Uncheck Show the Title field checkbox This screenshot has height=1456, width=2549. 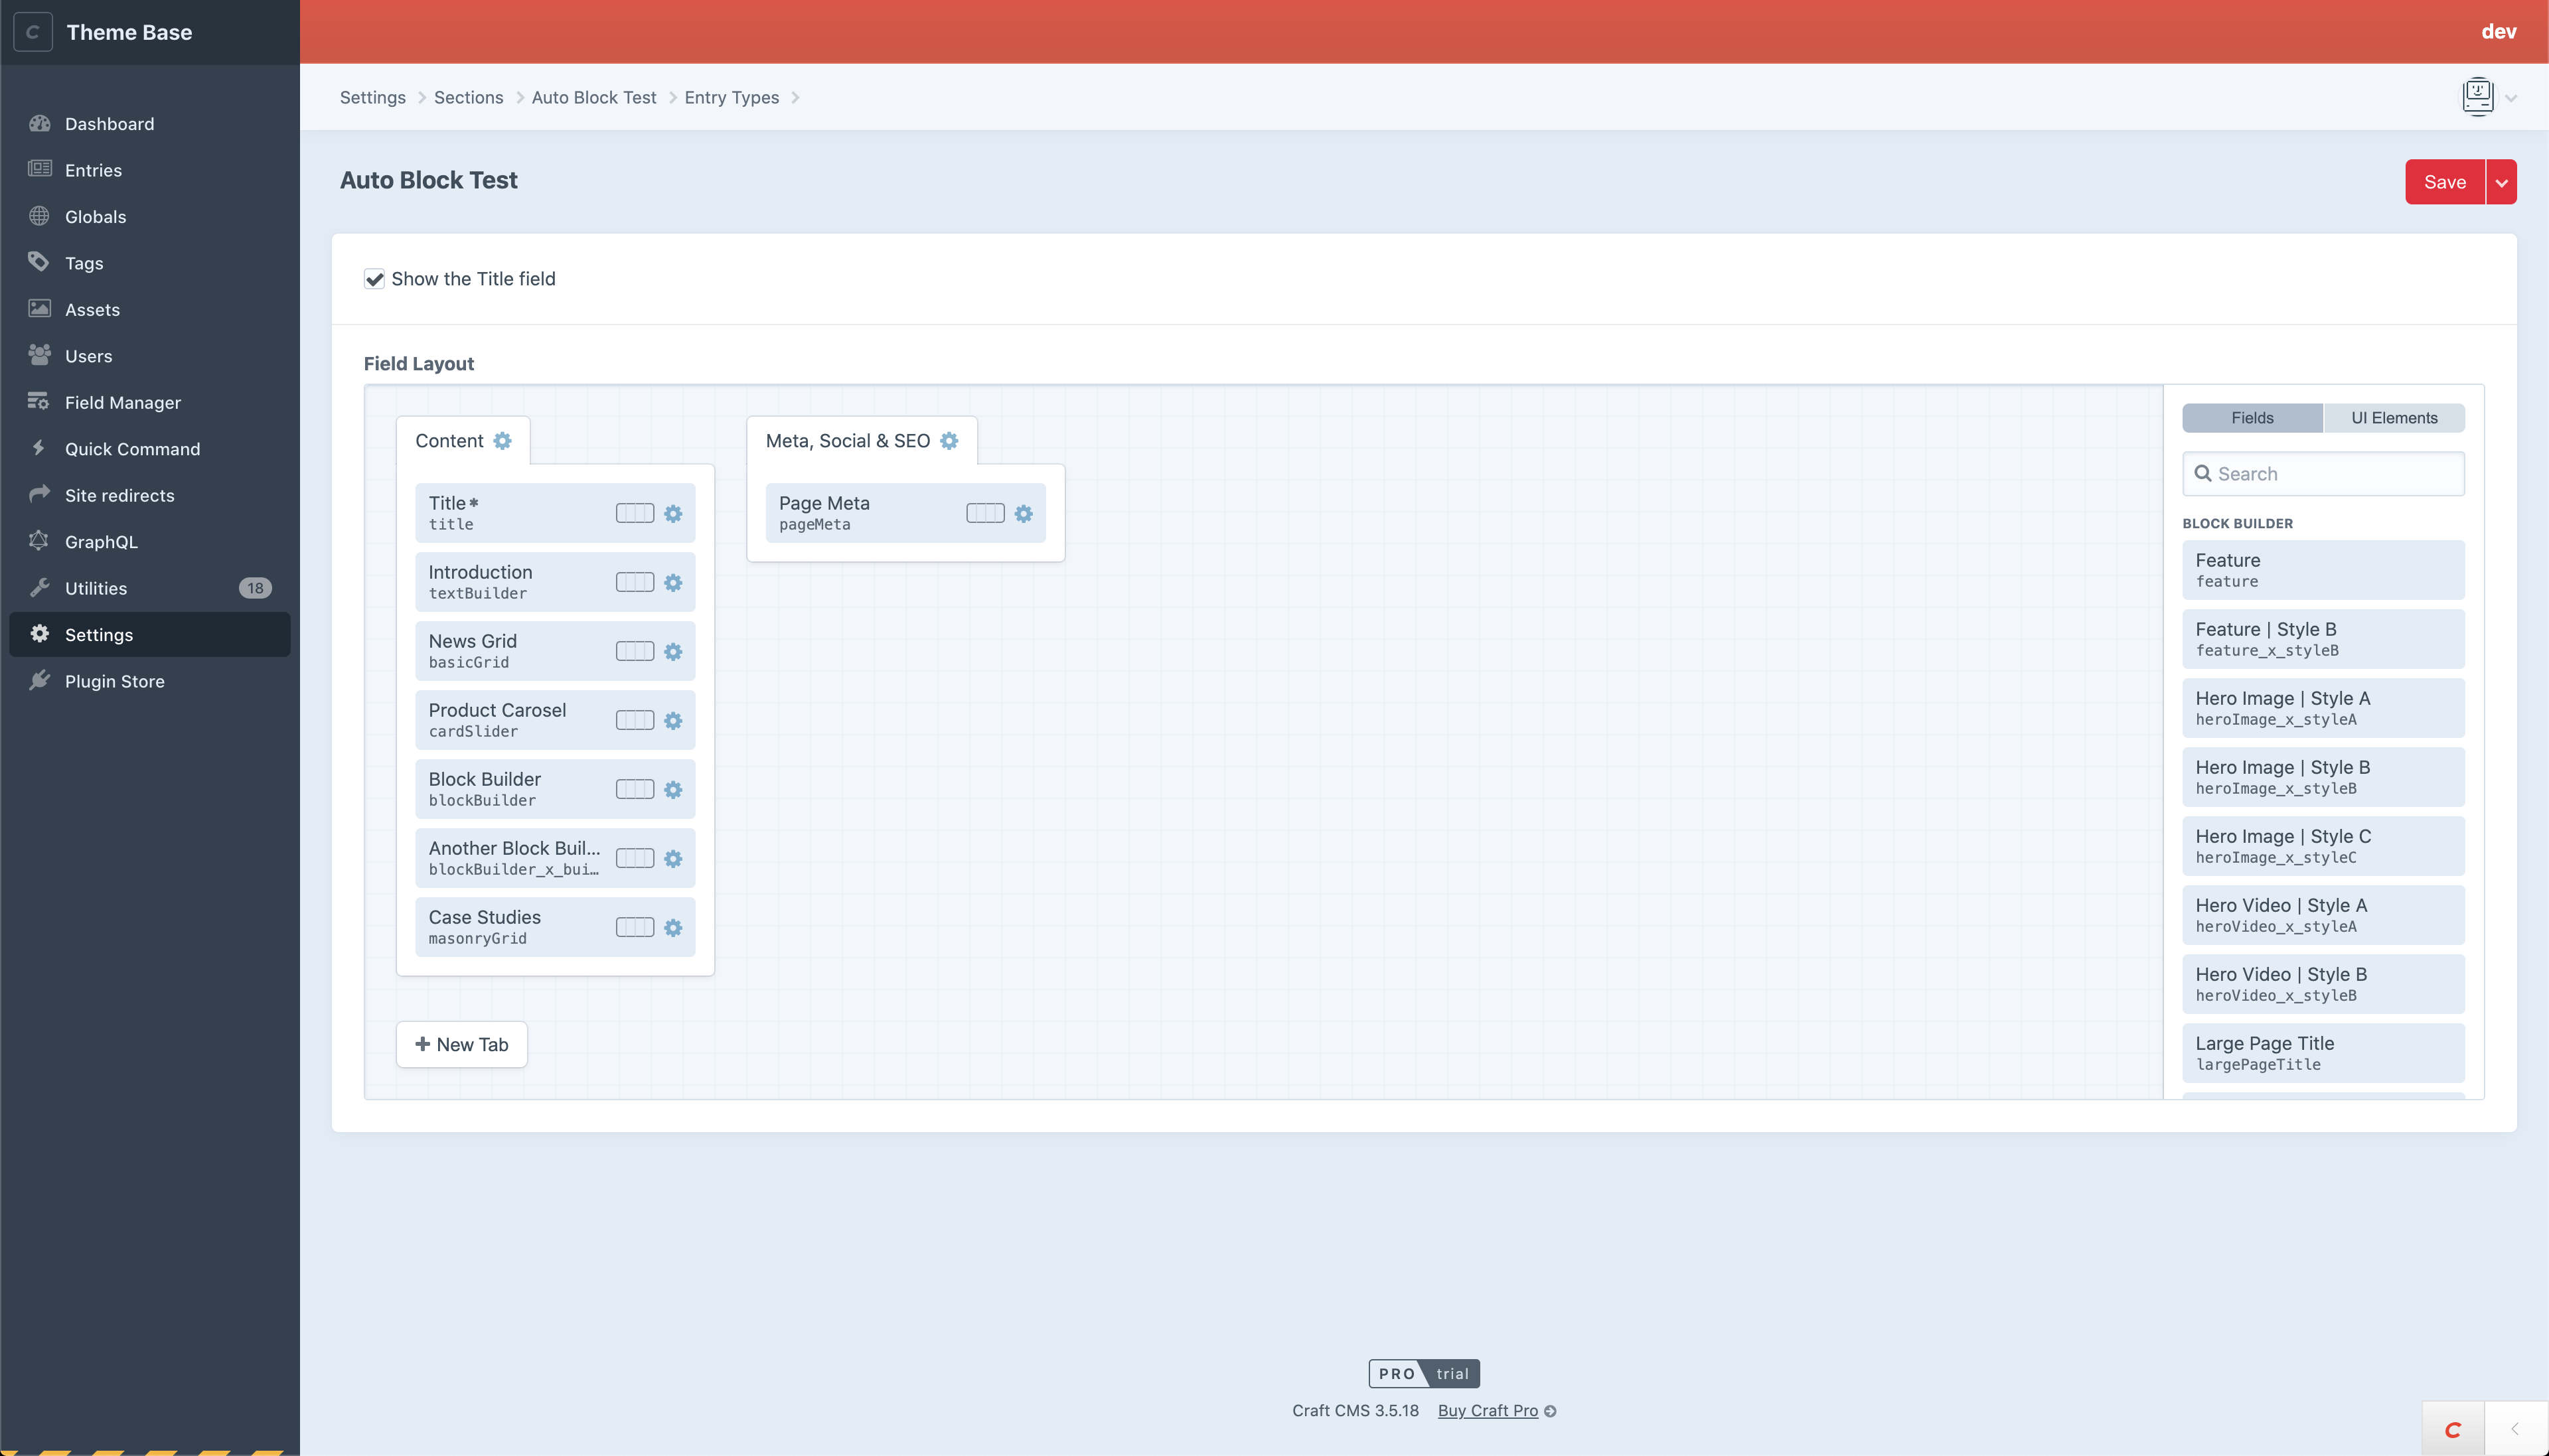[x=375, y=279]
